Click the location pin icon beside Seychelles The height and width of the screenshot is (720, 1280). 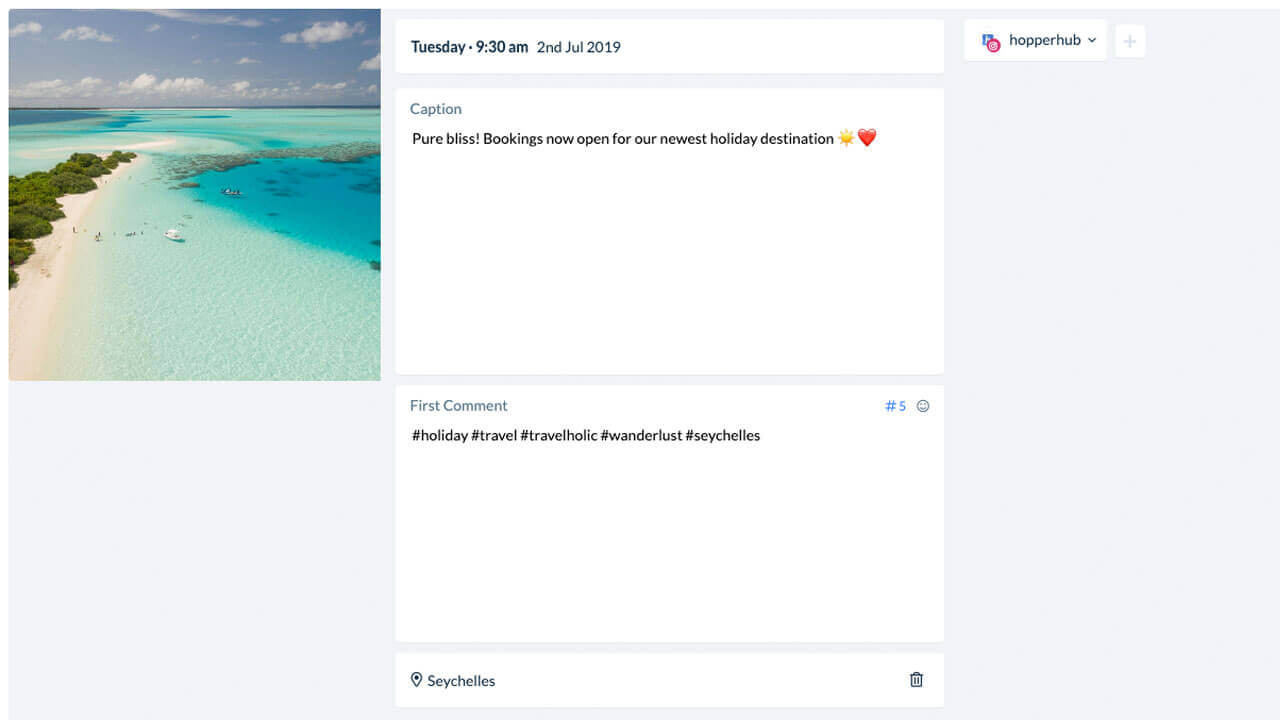coord(417,679)
